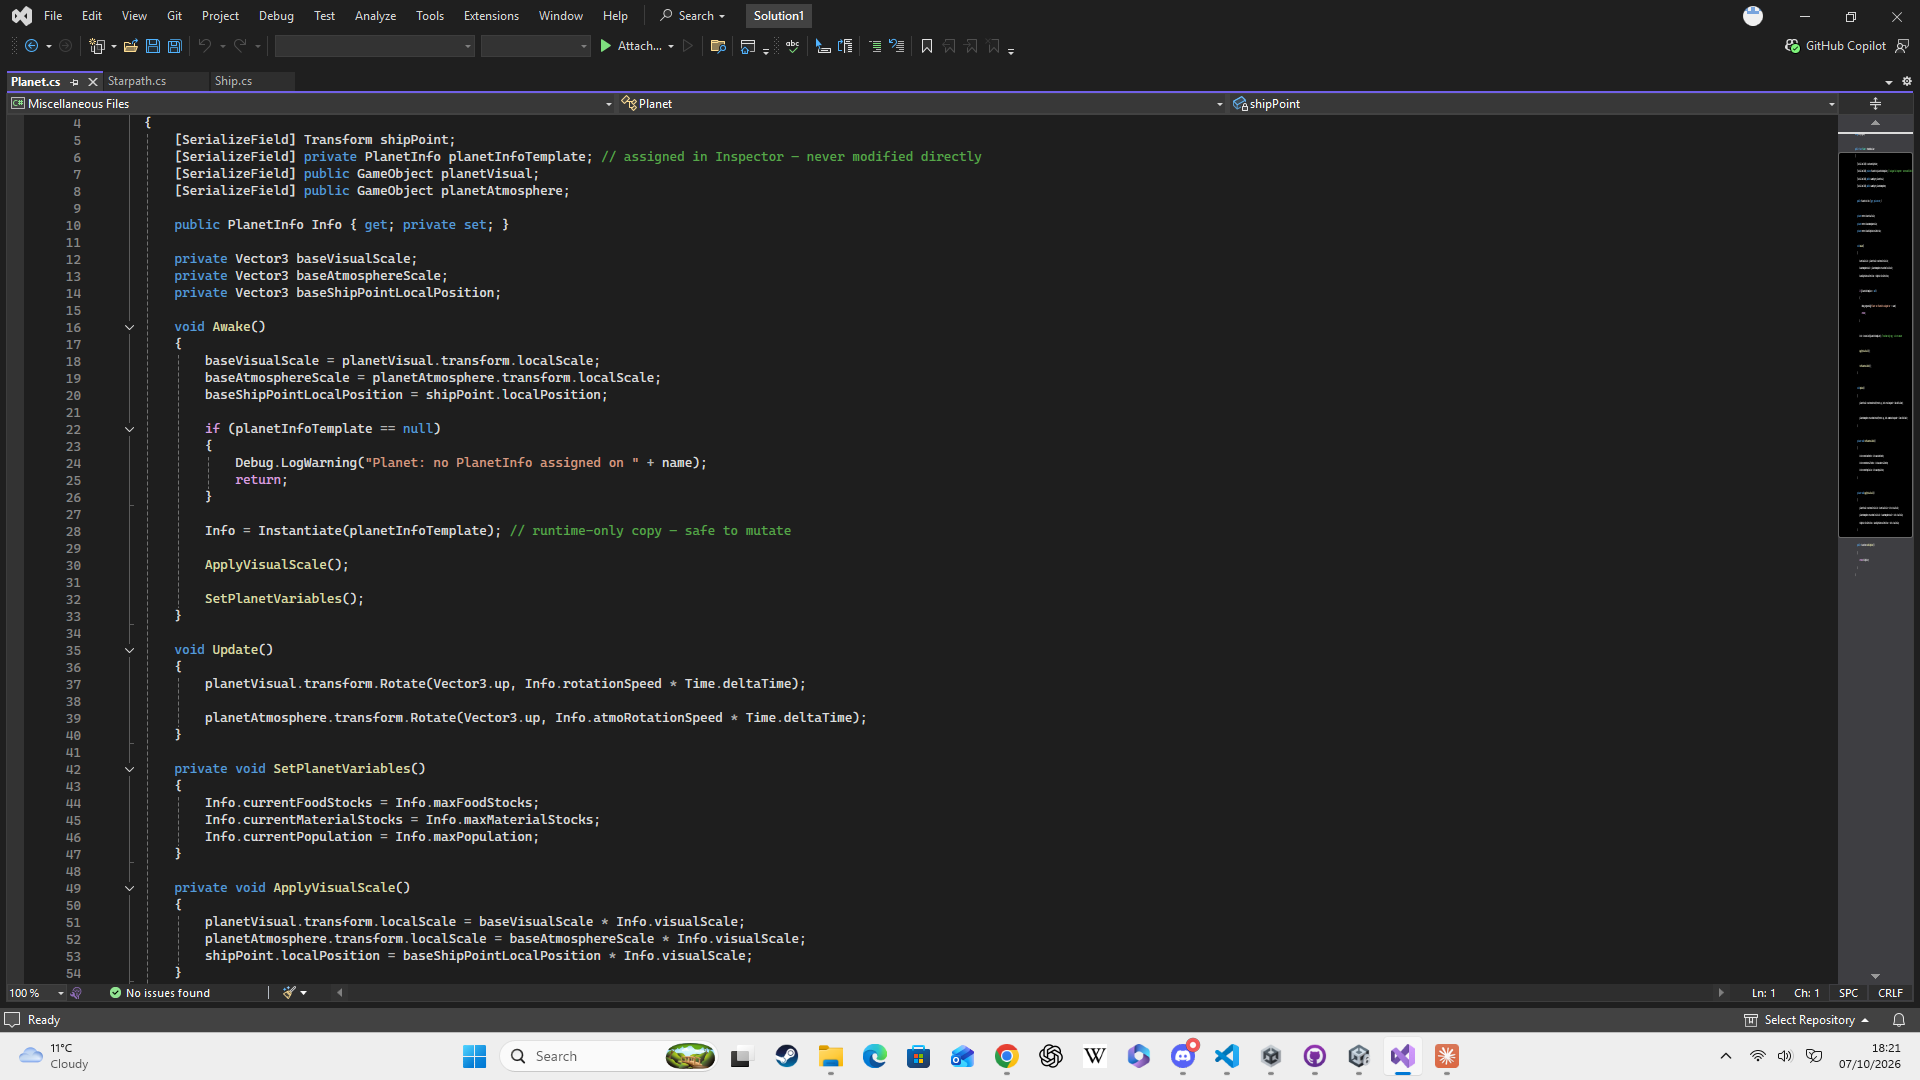Click the Open File folder icon

(x=130, y=46)
